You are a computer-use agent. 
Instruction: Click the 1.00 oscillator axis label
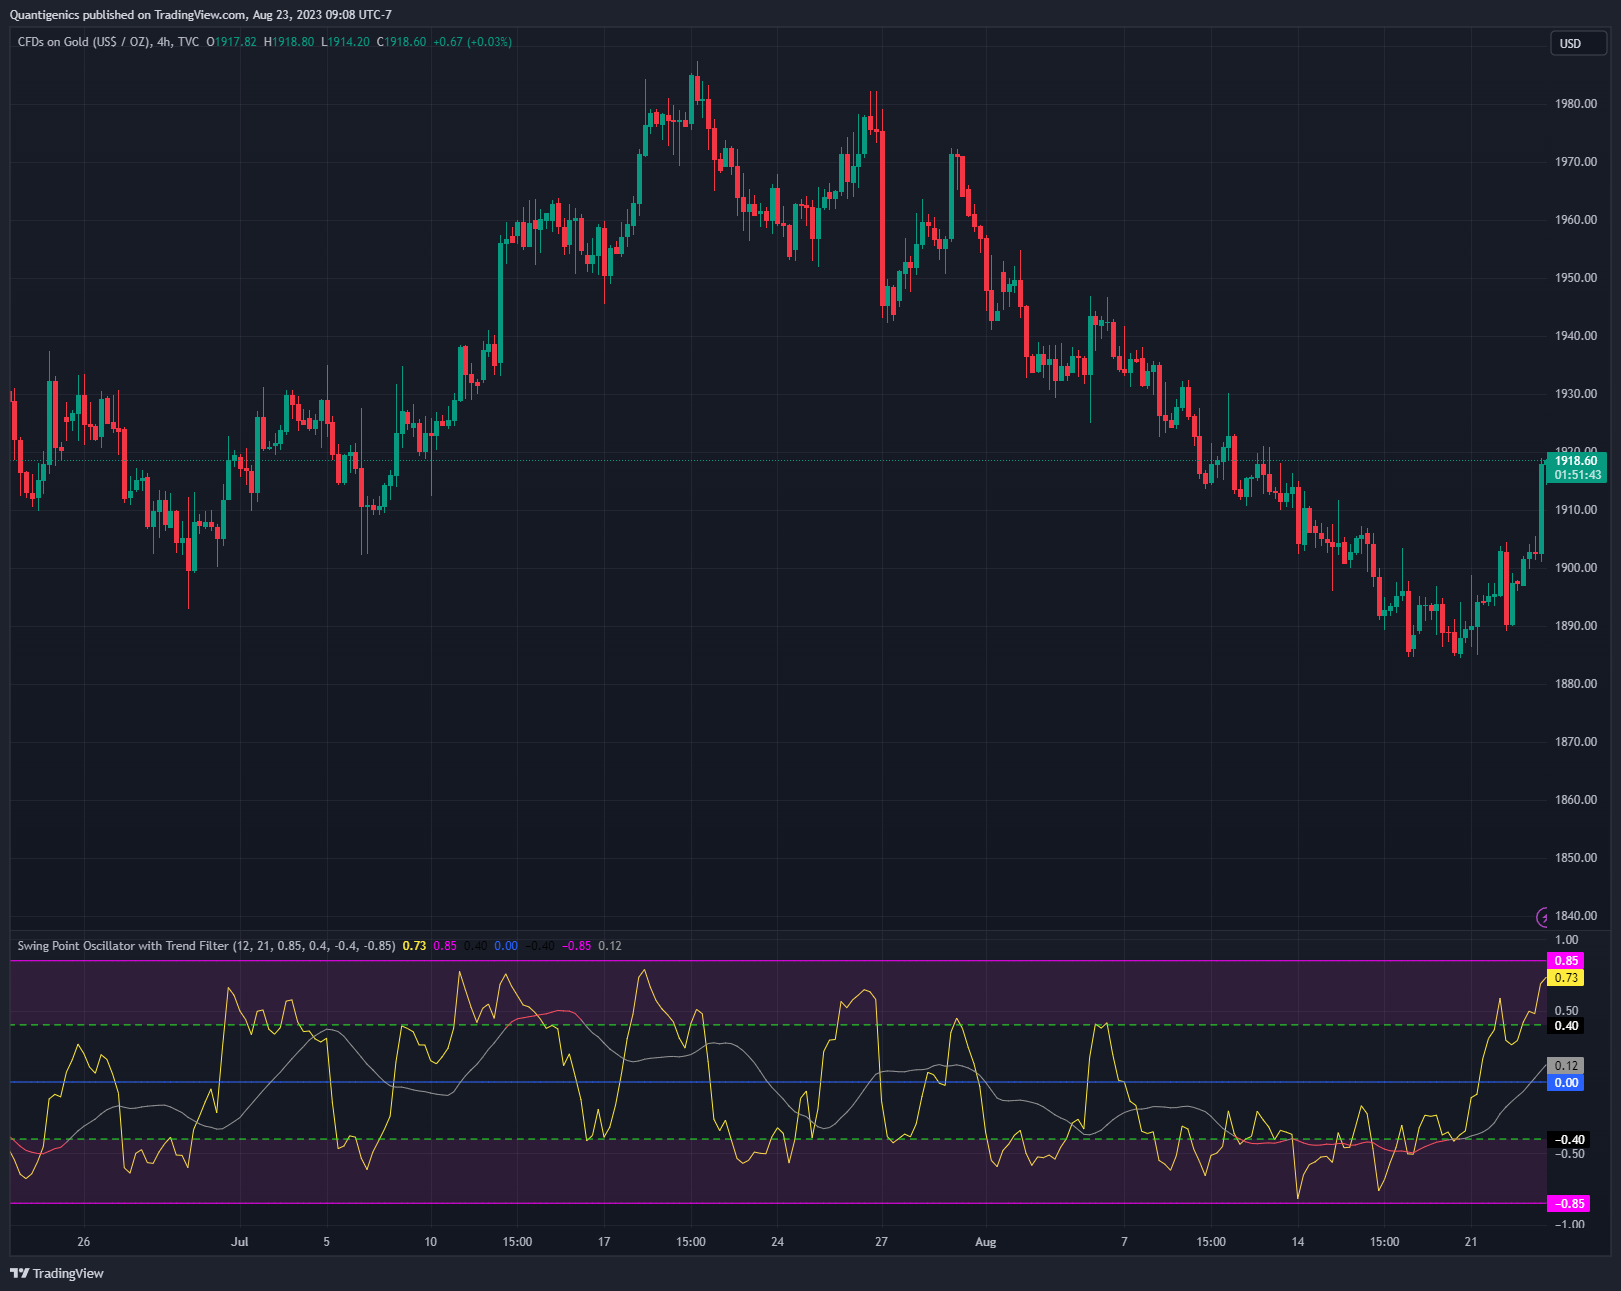point(1567,940)
